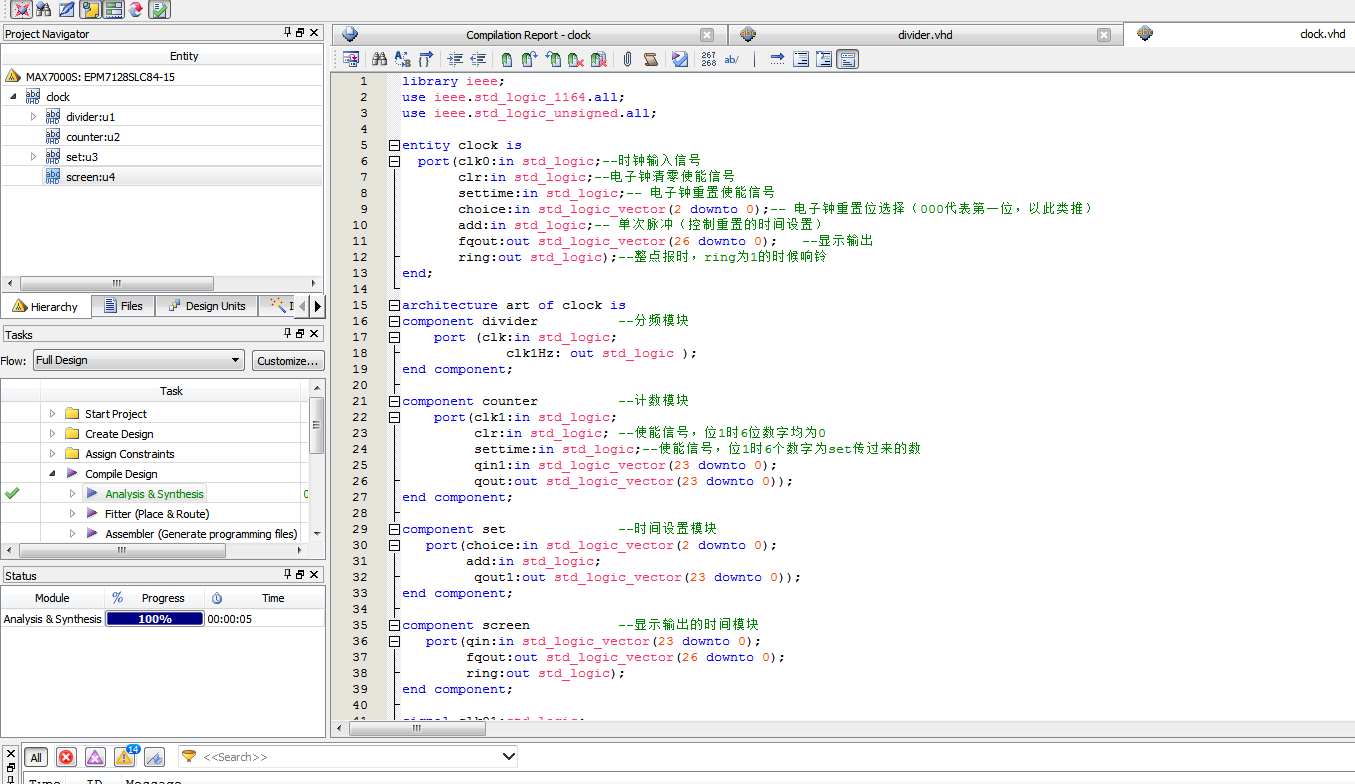The image size is (1355, 784).
Task: Click the red-blue refresh arrows icon
Action: (136, 10)
